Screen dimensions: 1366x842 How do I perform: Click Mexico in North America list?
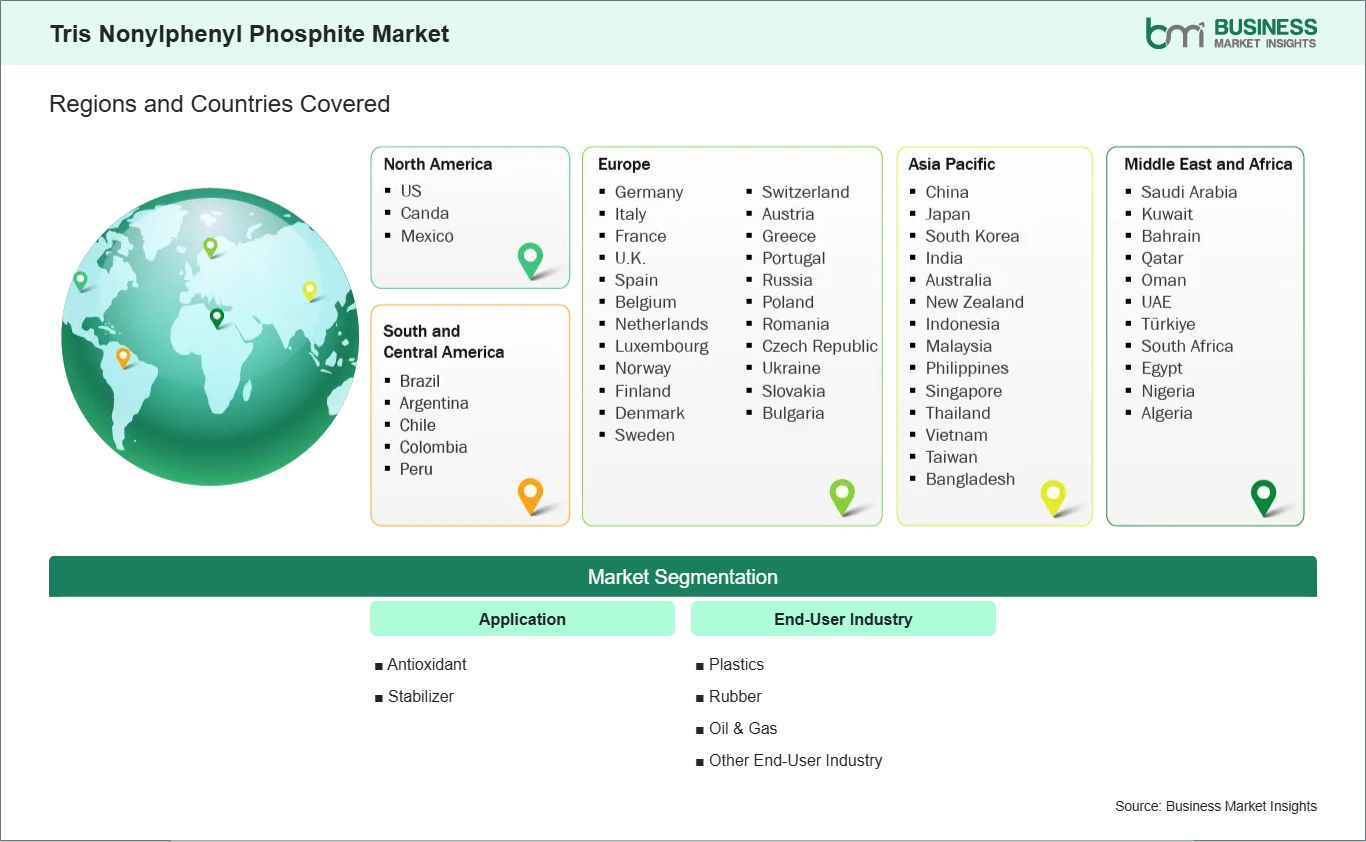click(x=427, y=236)
